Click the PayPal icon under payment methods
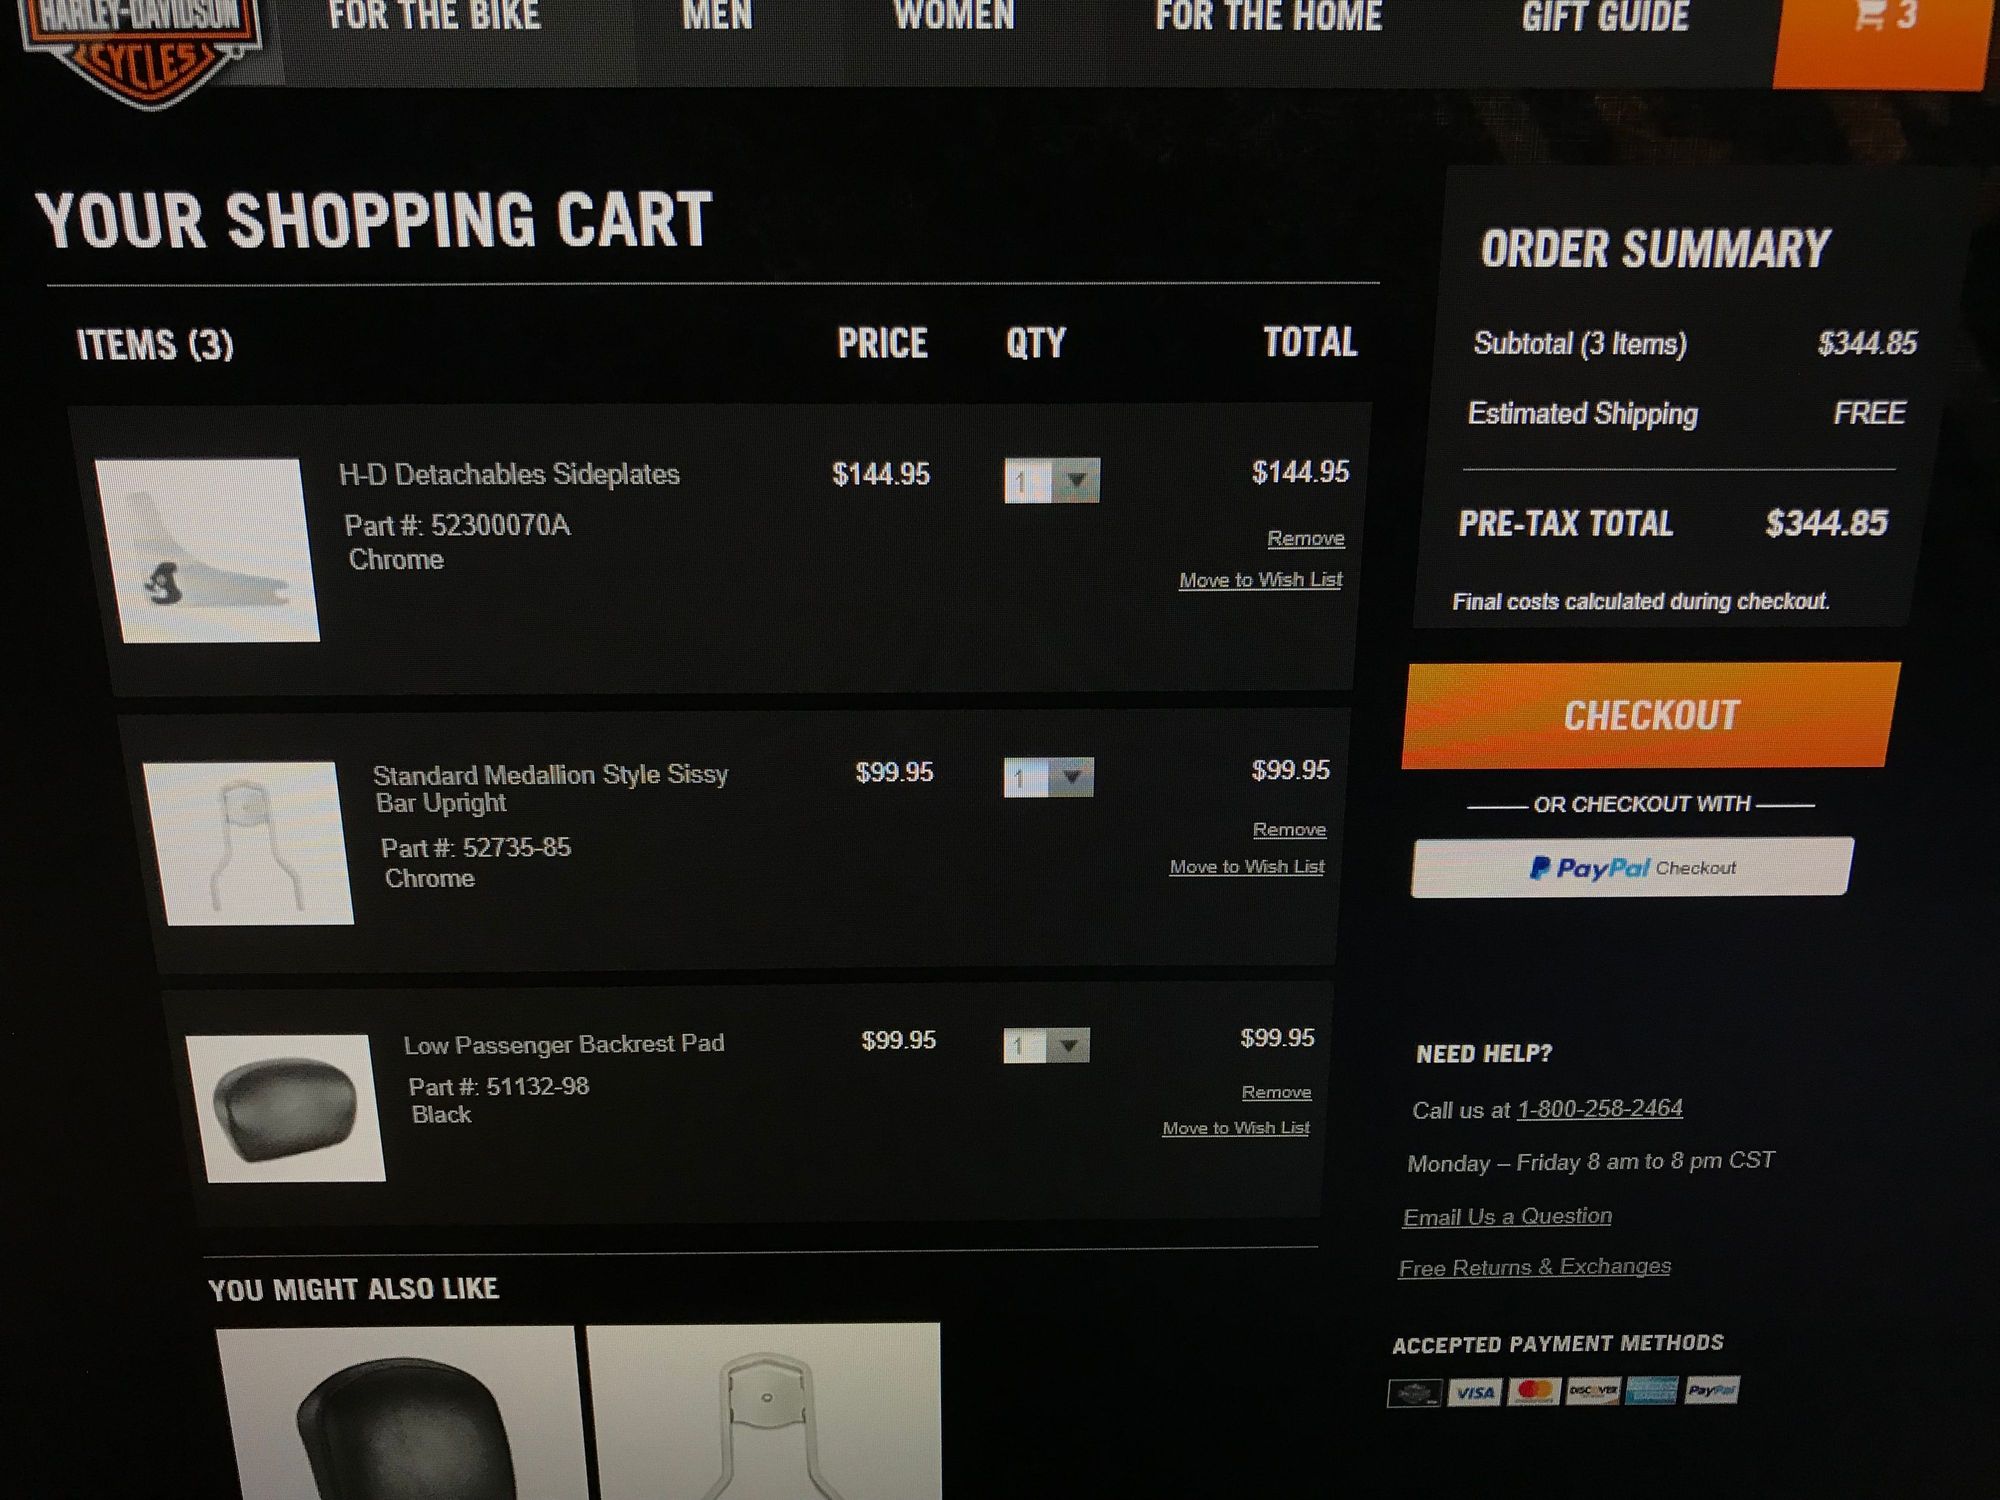This screenshot has width=2000, height=1500. coord(1712,1389)
